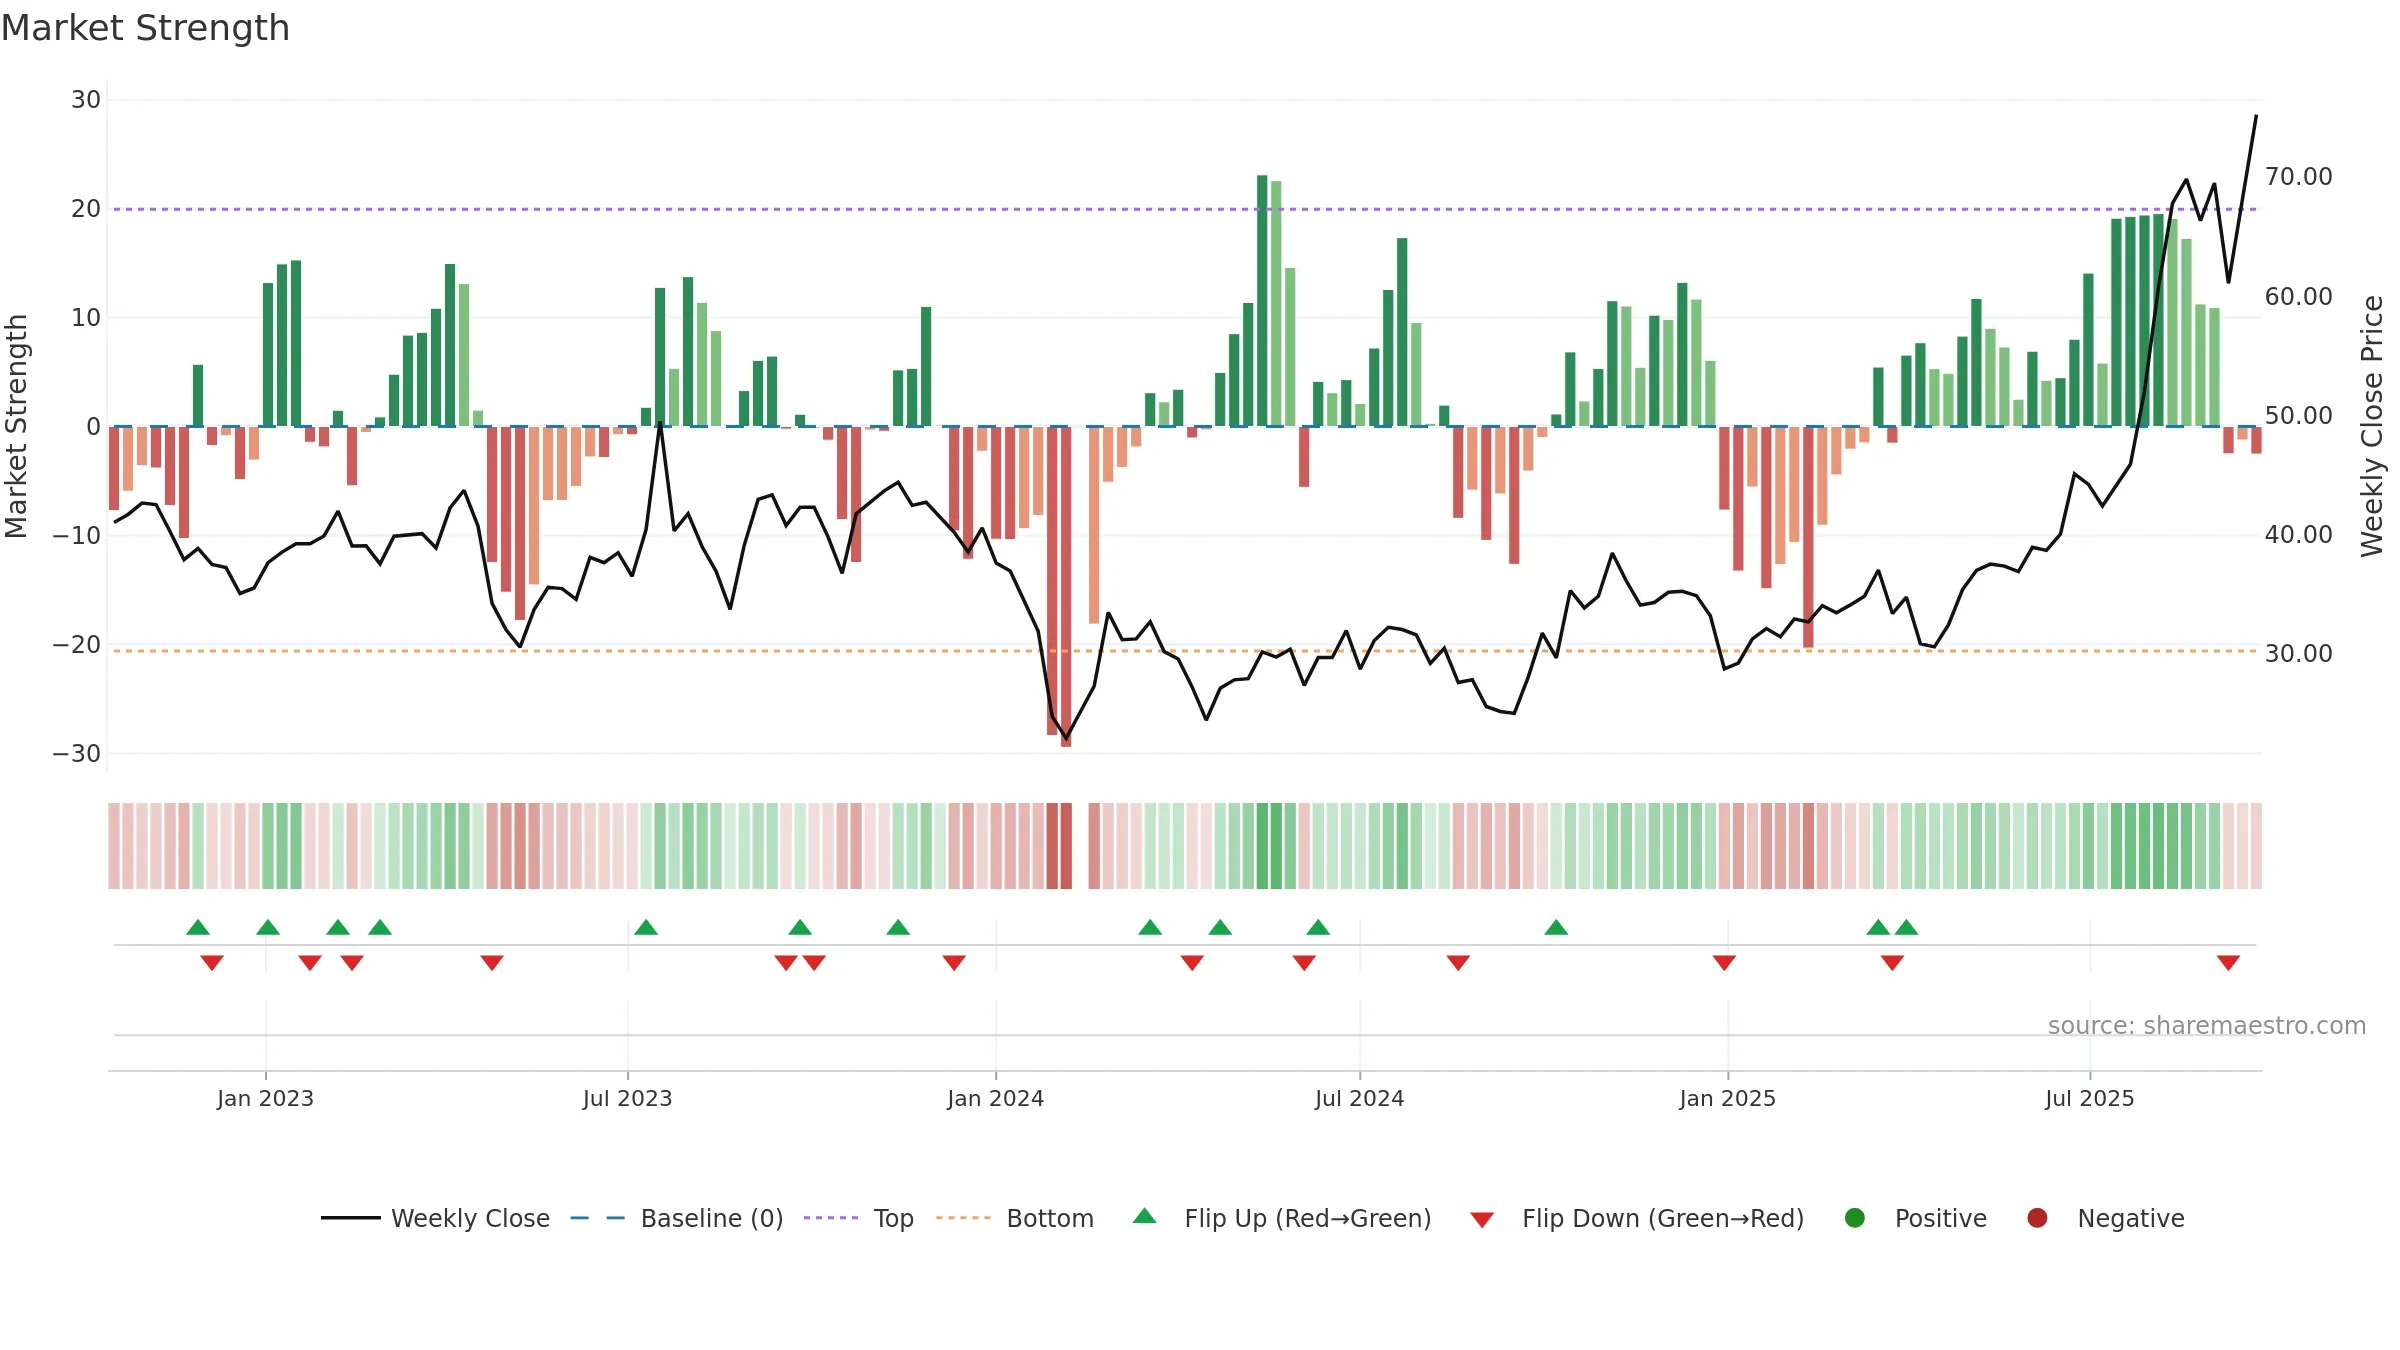Toggle the Weekly Close legend label
This screenshot has width=2400, height=1350.
(470, 1218)
